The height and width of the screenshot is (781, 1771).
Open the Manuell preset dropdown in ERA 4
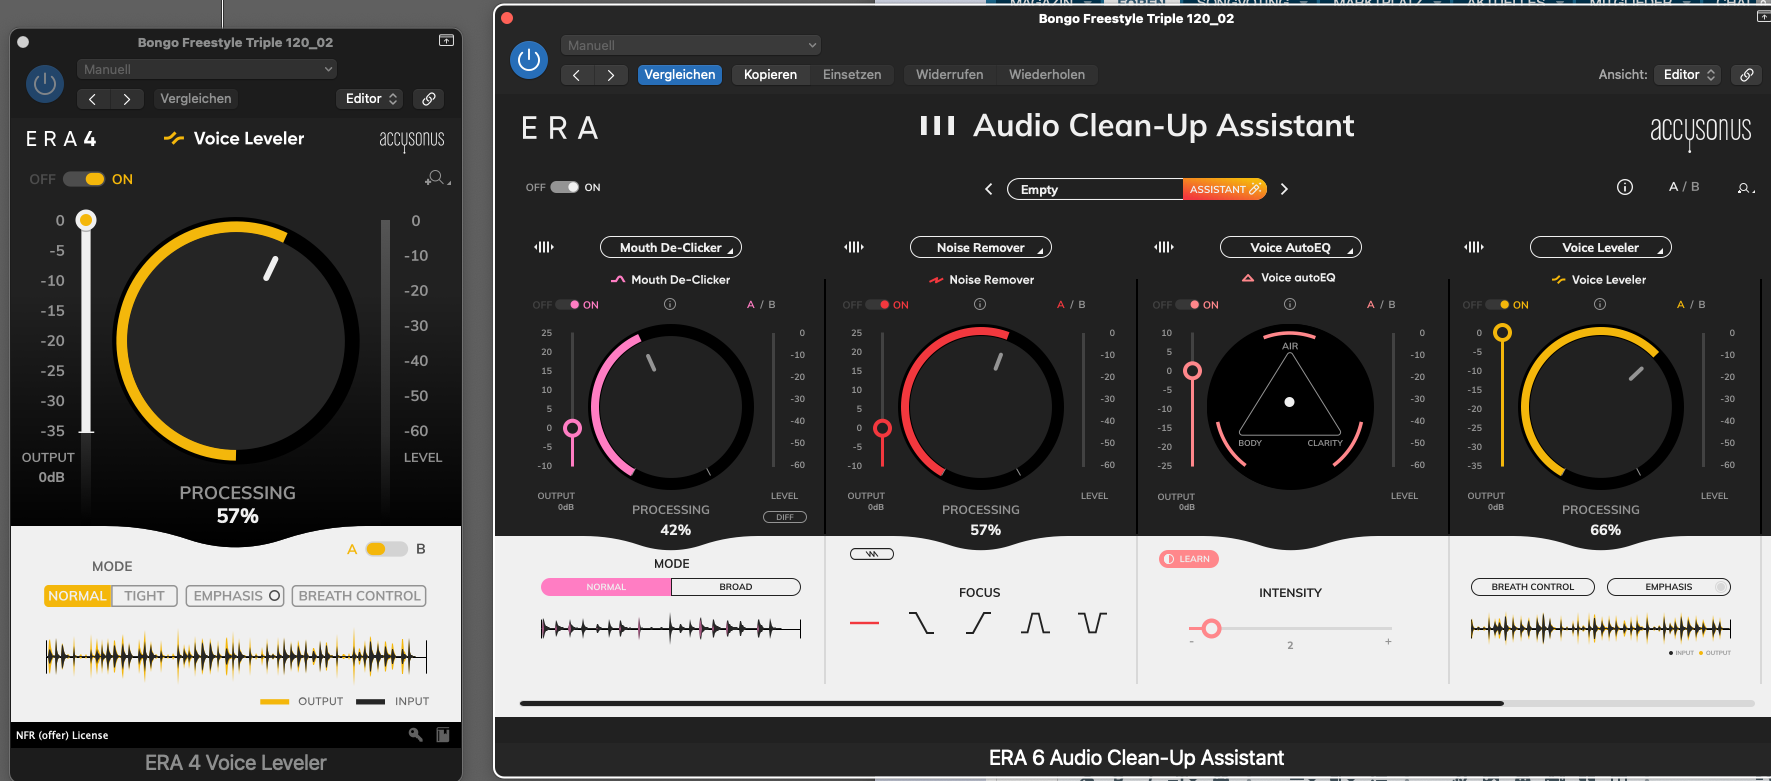coord(207,69)
